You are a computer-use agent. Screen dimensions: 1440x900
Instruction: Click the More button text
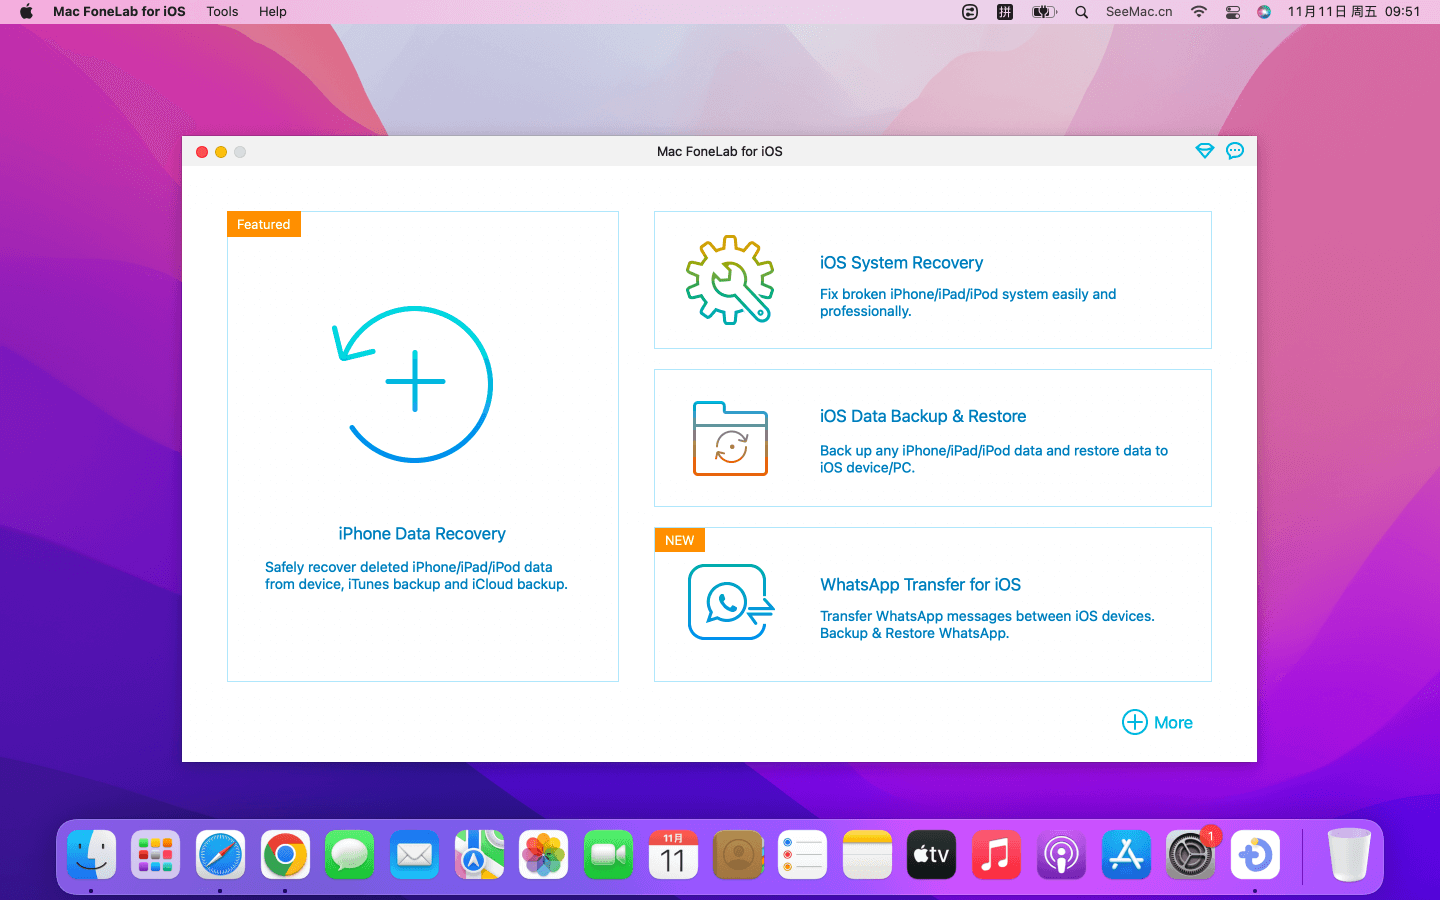point(1173,723)
